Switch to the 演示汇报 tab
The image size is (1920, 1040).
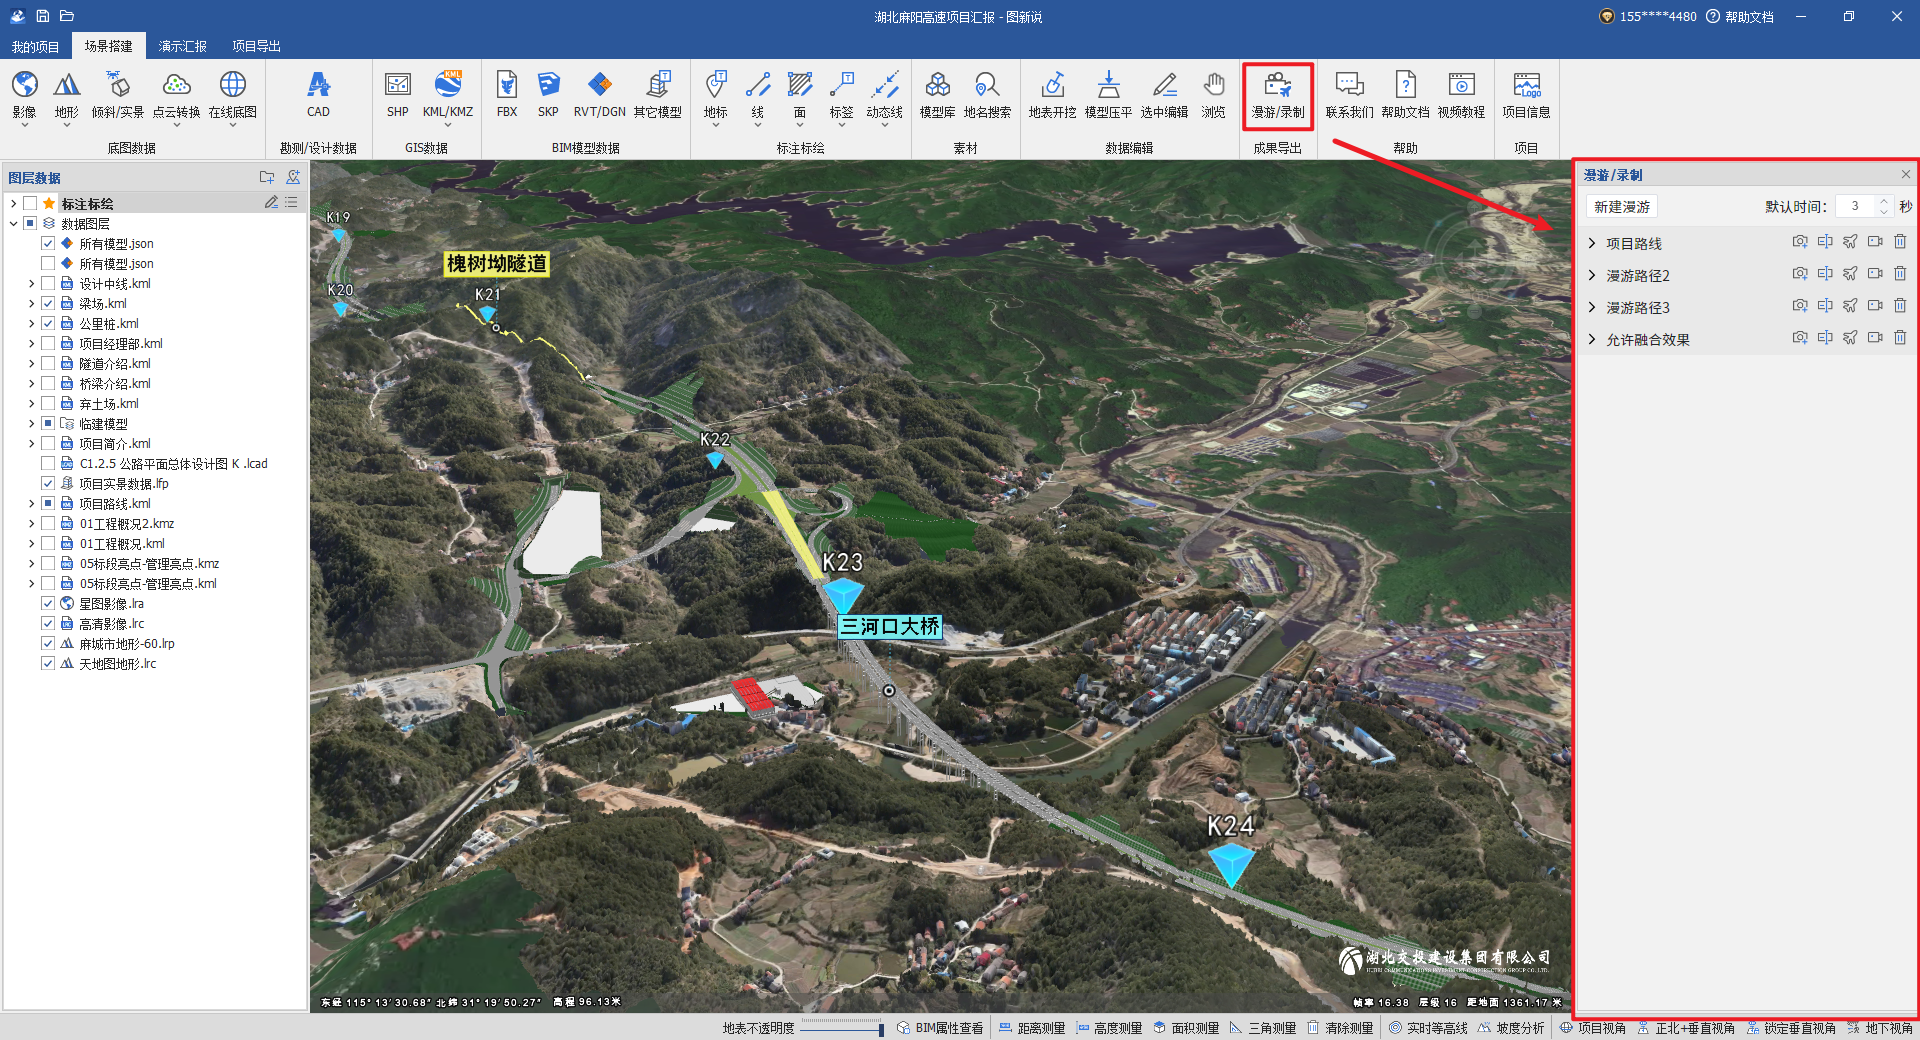pyautogui.click(x=182, y=46)
